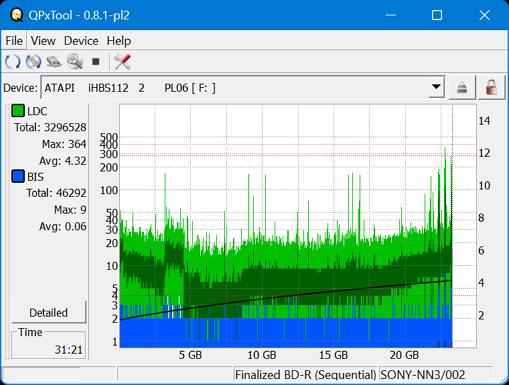
Task: Click the BIS Total: 46292 text
Action: click(56, 193)
